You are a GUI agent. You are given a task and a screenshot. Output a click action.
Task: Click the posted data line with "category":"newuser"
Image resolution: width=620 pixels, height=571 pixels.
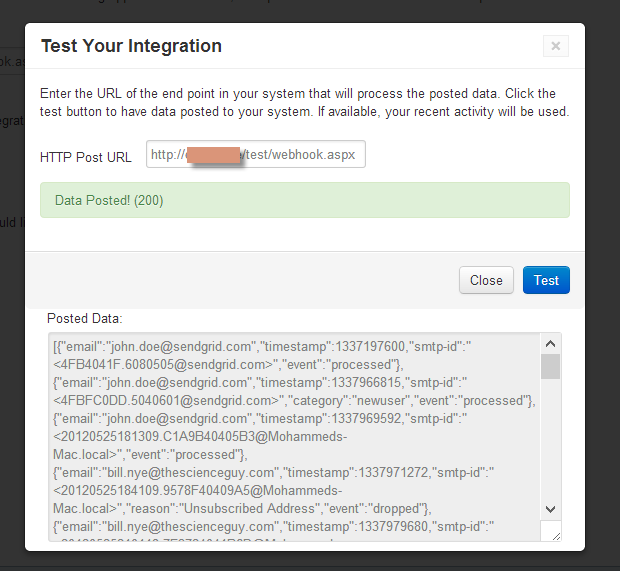coord(294,401)
